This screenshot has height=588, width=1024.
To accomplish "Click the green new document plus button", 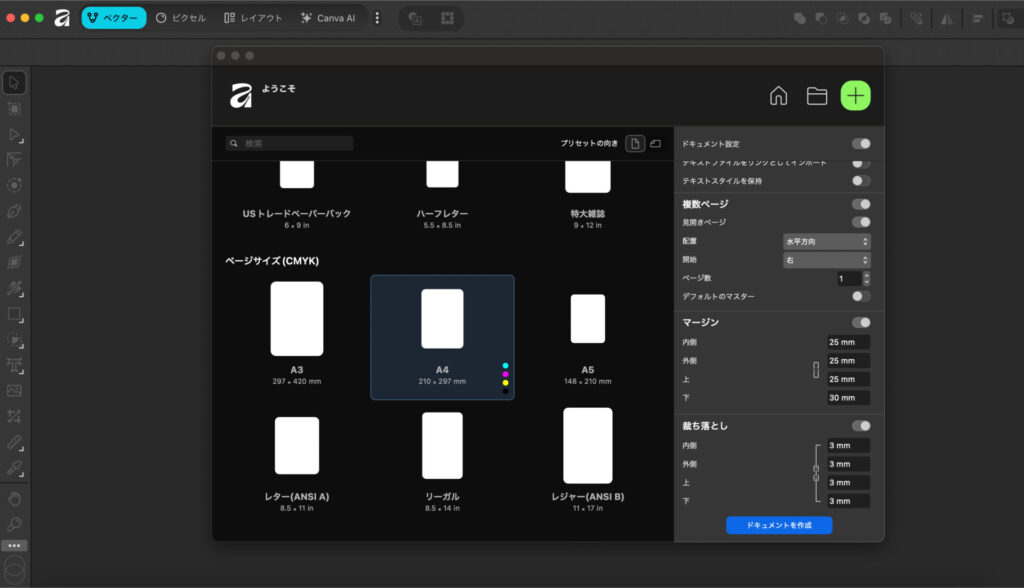I will pyautogui.click(x=855, y=95).
